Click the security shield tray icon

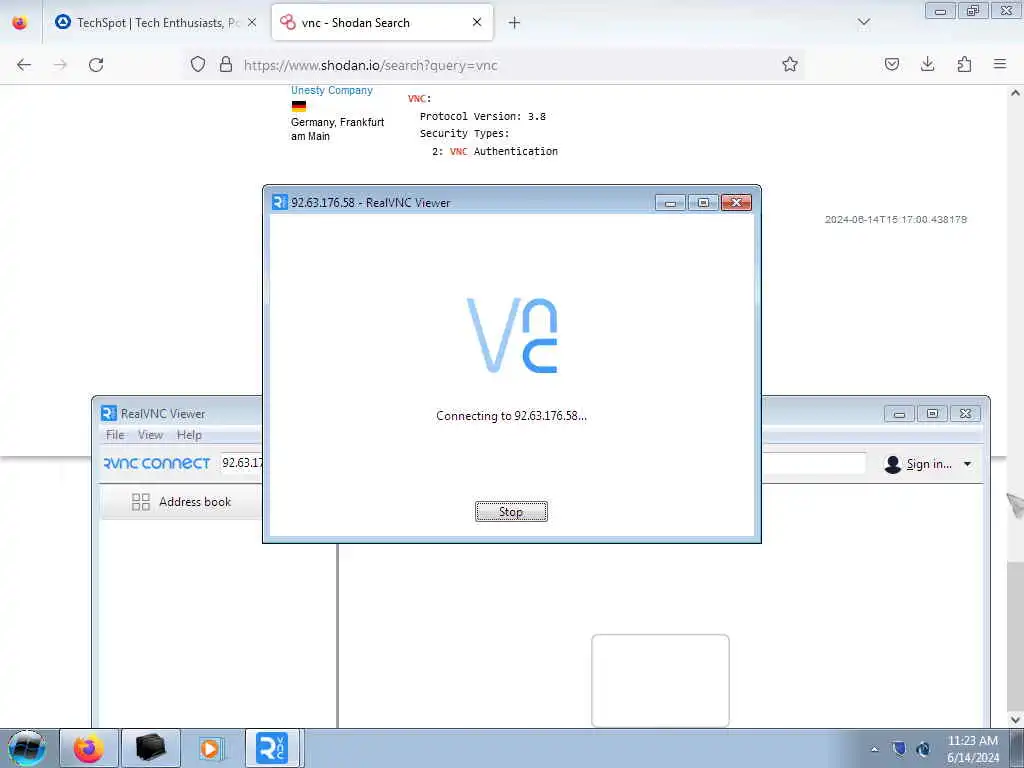pyautogui.click(x=899, y=749)
